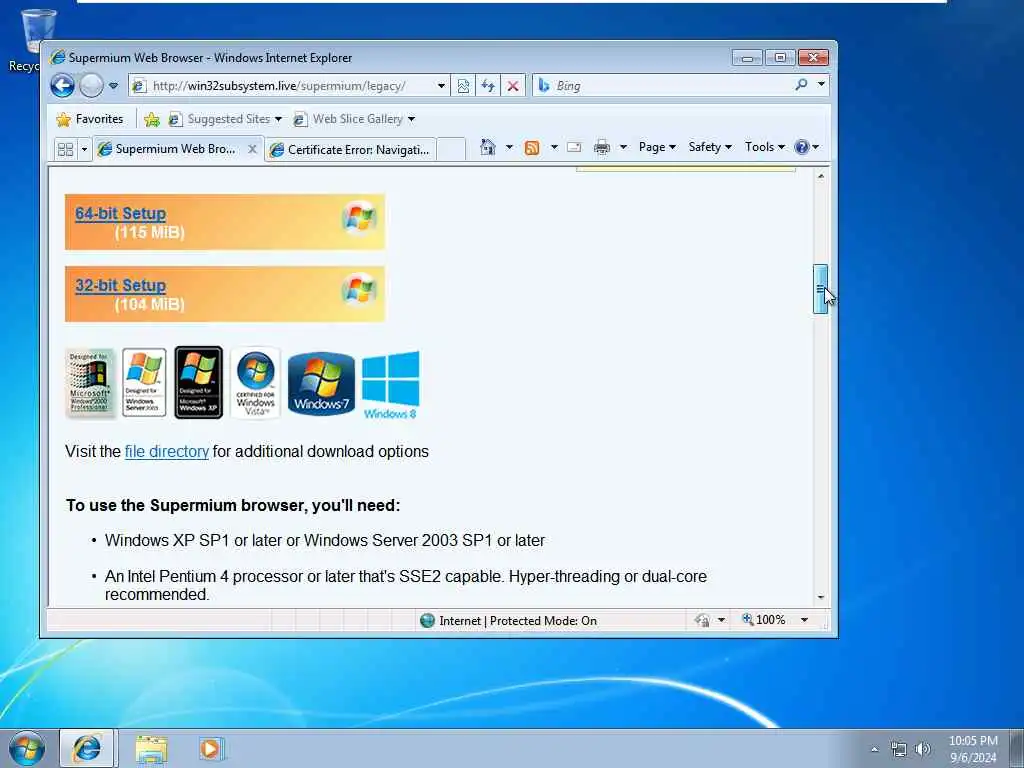Click Internet Explorer taskbar icon

click(87, 748)
